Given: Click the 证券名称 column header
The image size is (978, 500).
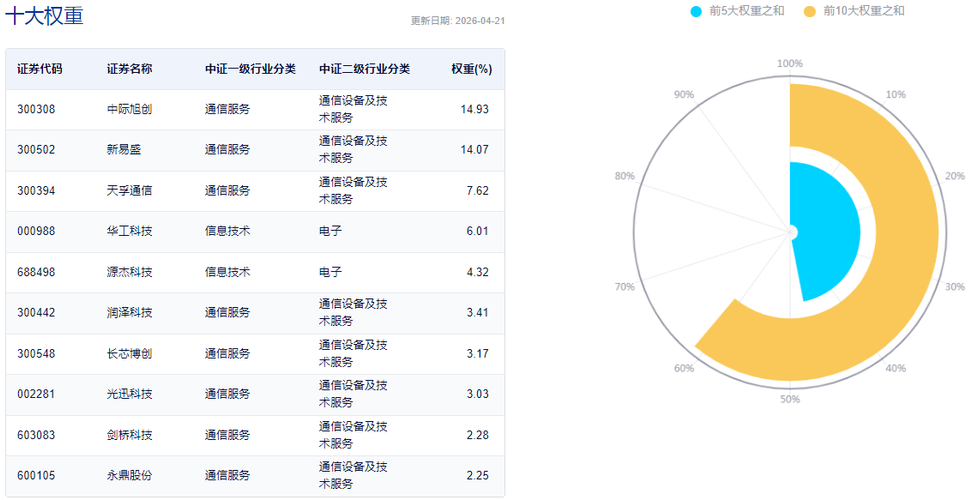Looking at the screenshot, I should pos(130,69).
